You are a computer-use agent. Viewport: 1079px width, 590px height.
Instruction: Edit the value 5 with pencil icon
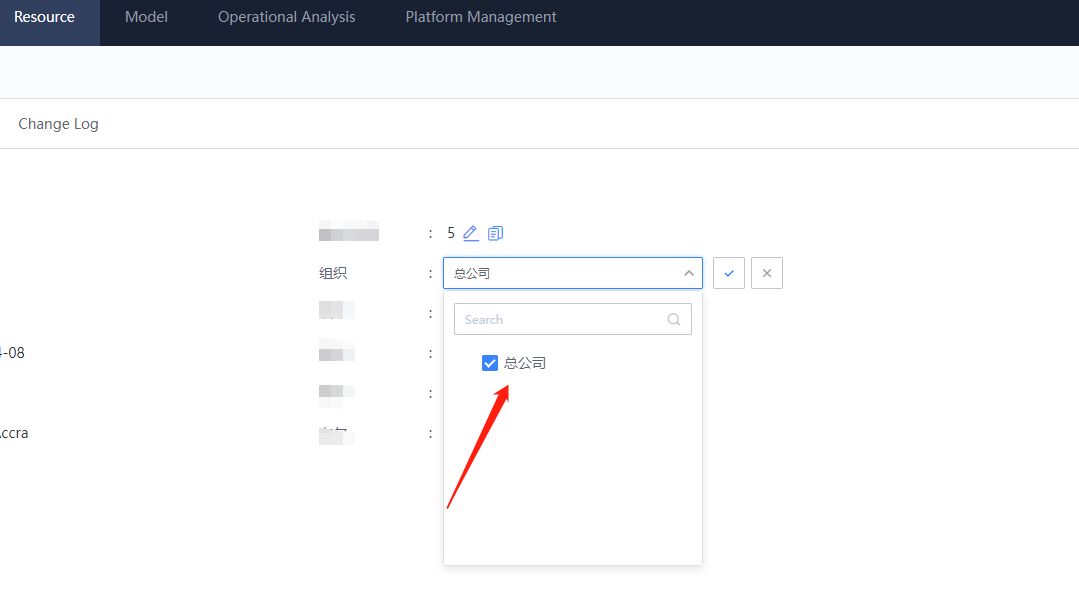coord(471,233)
